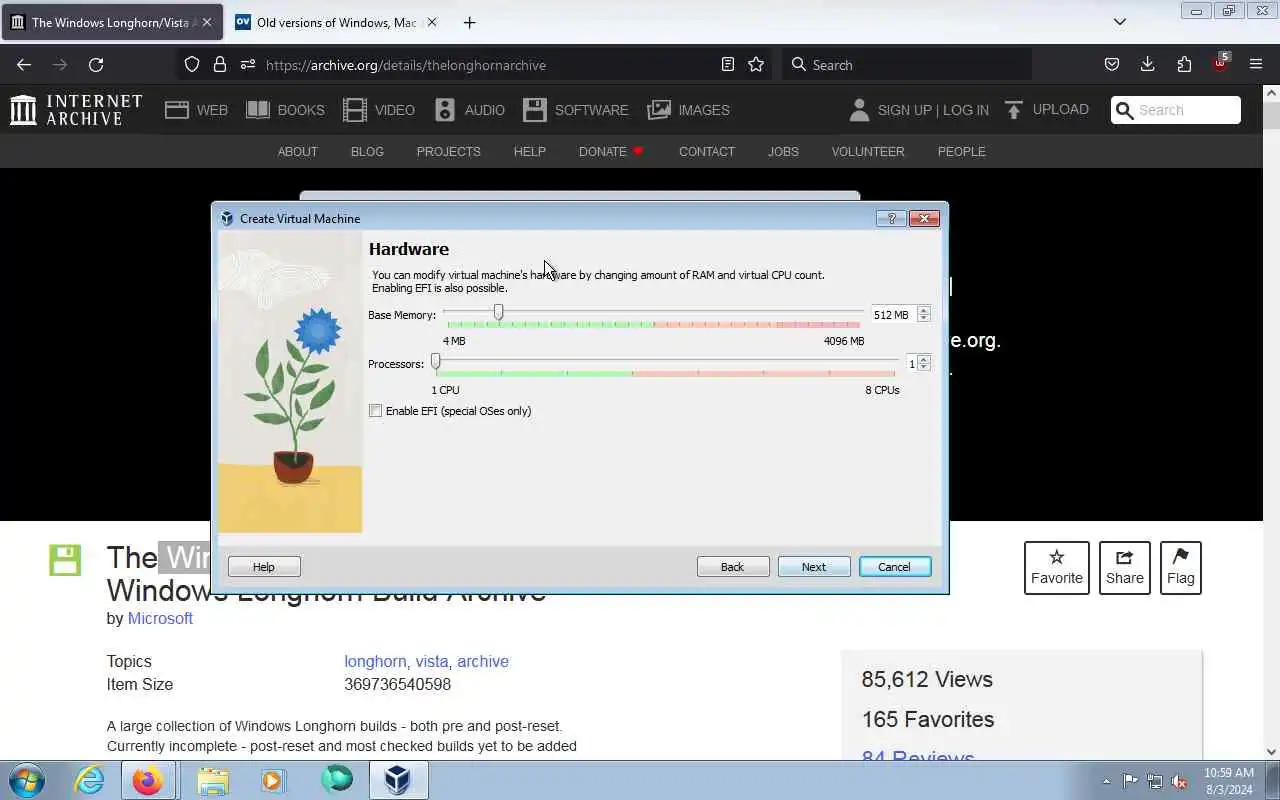Click the Processors slider handle

[435, 362]
